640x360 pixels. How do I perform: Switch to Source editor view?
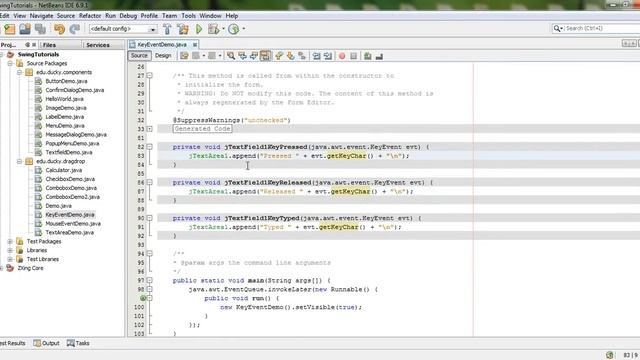(139, 56)
